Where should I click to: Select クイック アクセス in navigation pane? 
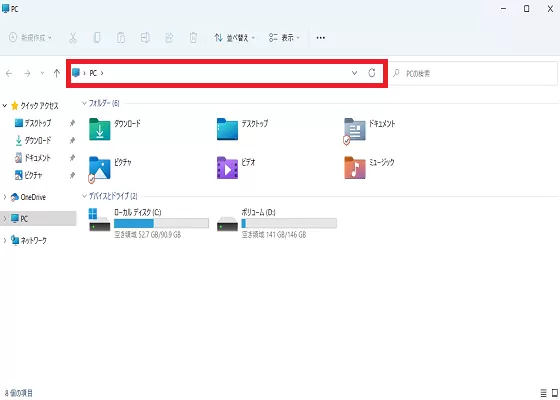[x=35, y=106]
